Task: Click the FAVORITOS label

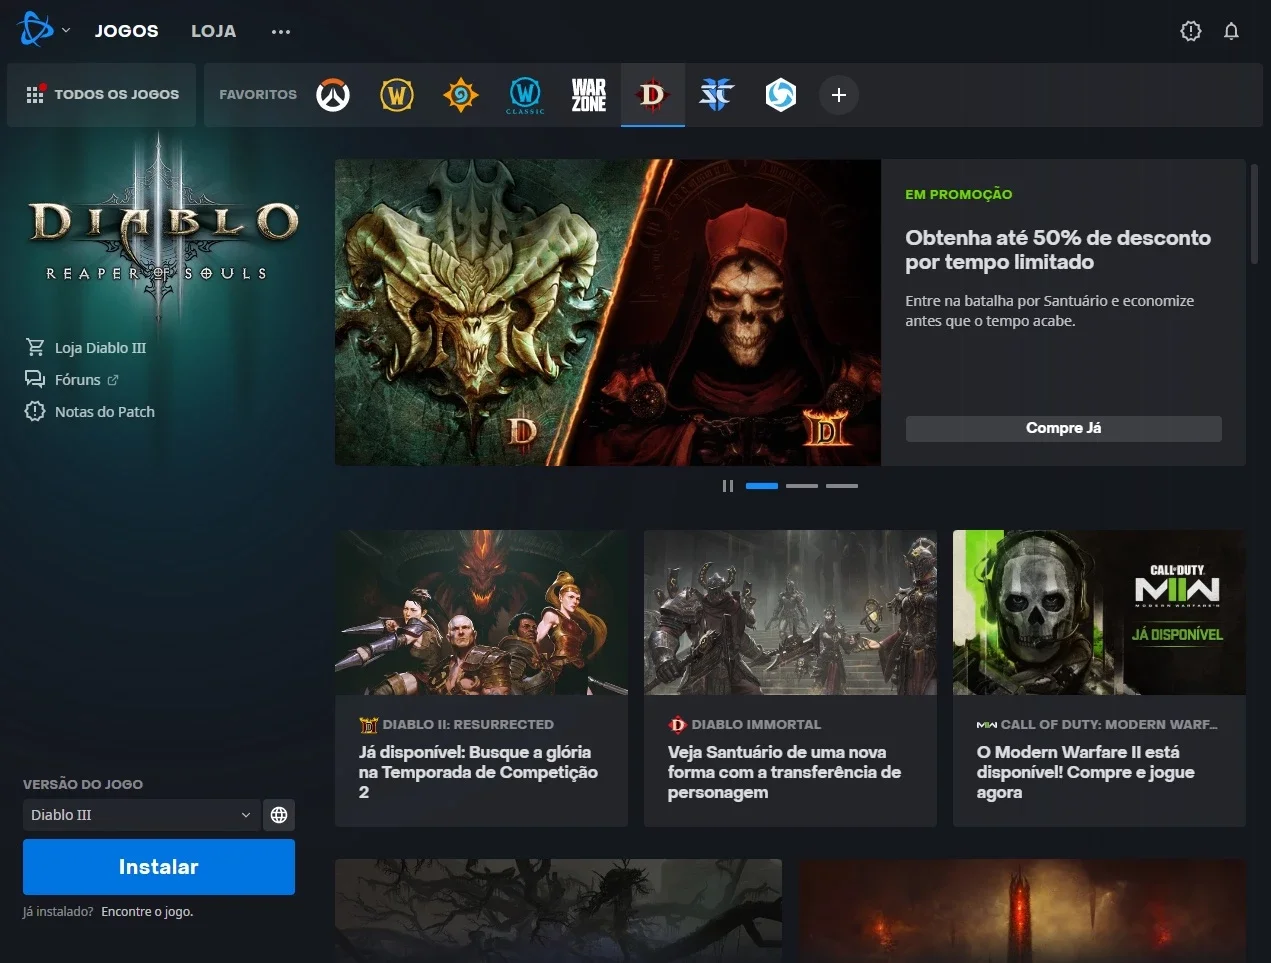Action: [258, 95]
